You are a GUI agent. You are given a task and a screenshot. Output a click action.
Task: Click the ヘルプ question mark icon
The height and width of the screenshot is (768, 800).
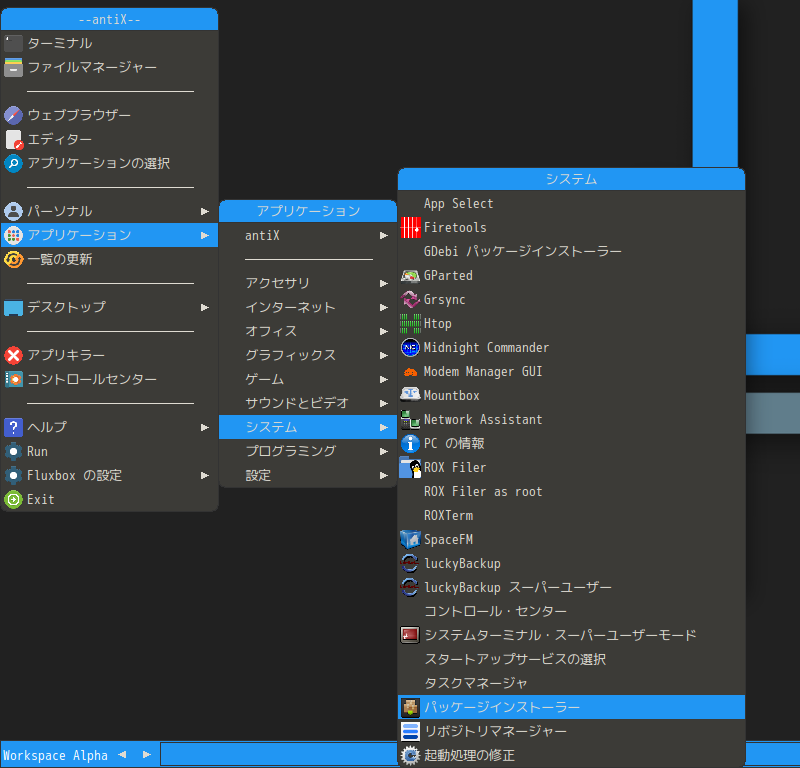click(x=13, y=427)
